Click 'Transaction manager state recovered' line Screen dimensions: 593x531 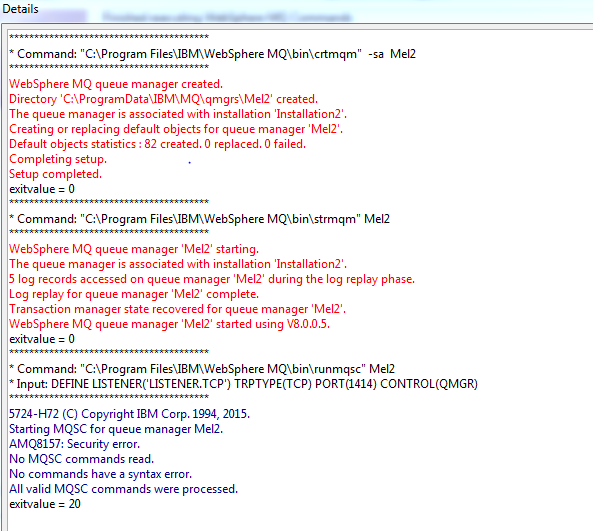(177, 309)
